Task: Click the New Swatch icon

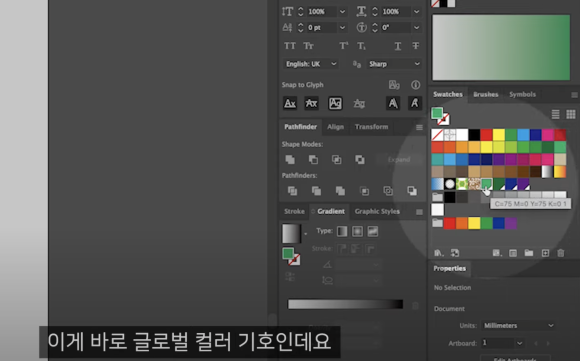Action: pyautogui.click(x=545, y=253)
